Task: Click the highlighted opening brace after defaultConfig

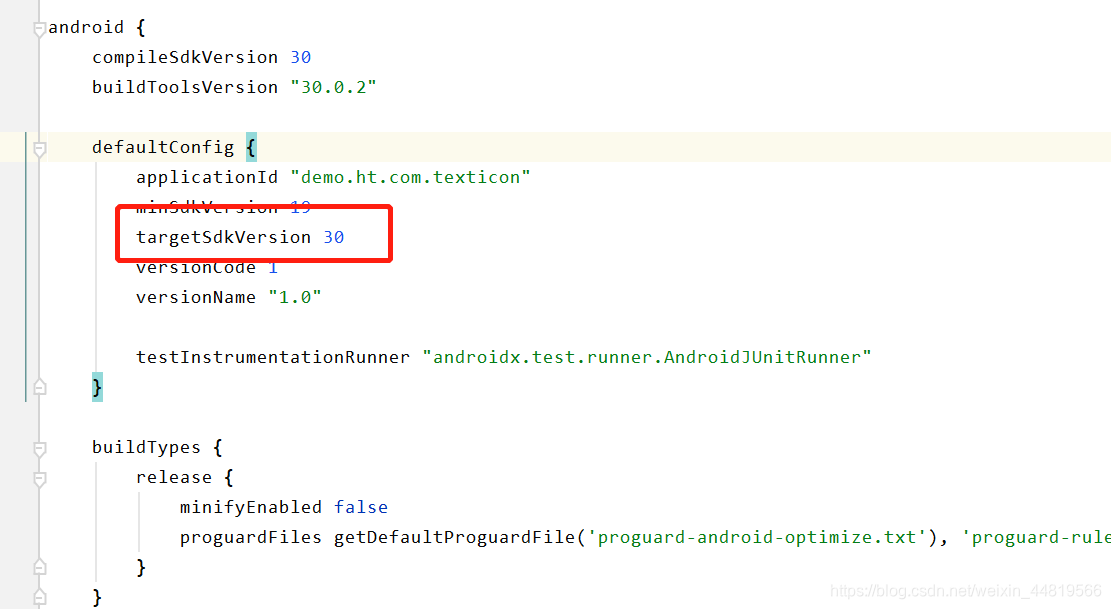Action: point(251,147)
